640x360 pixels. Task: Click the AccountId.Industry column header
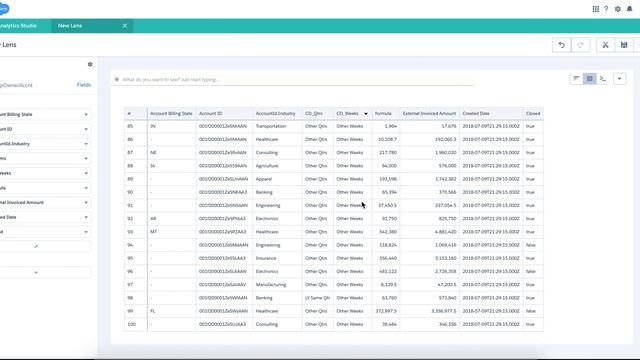[277, 113]
